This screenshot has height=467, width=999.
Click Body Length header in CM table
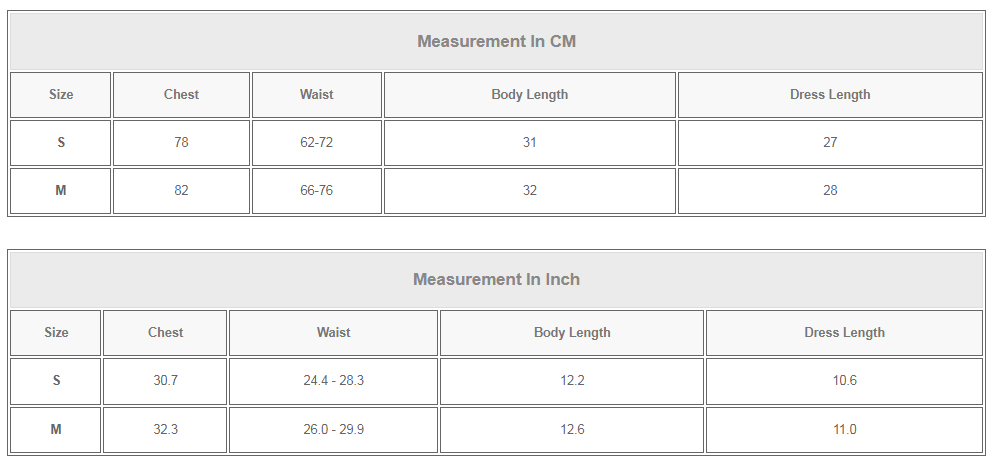(529, 95)
